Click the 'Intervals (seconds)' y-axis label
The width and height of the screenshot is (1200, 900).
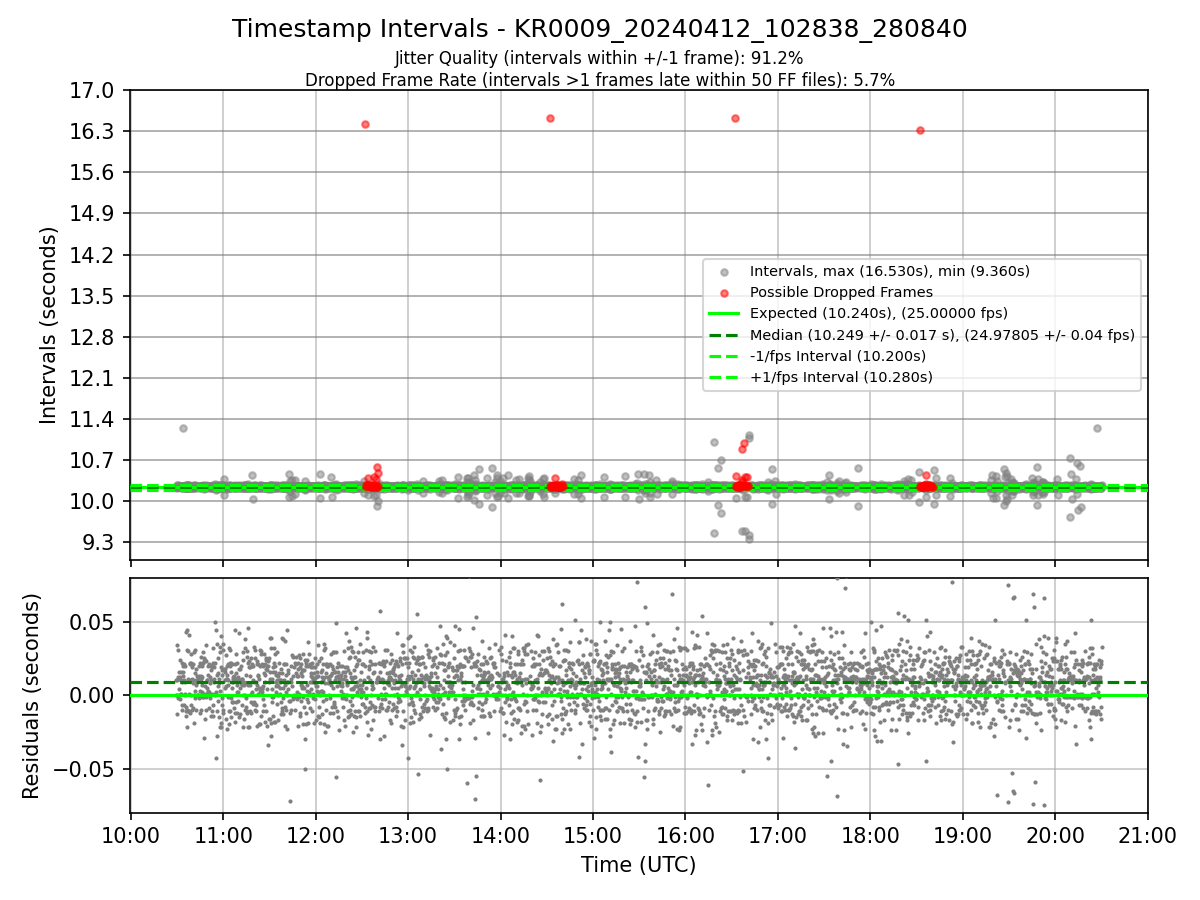pos(49,325)
